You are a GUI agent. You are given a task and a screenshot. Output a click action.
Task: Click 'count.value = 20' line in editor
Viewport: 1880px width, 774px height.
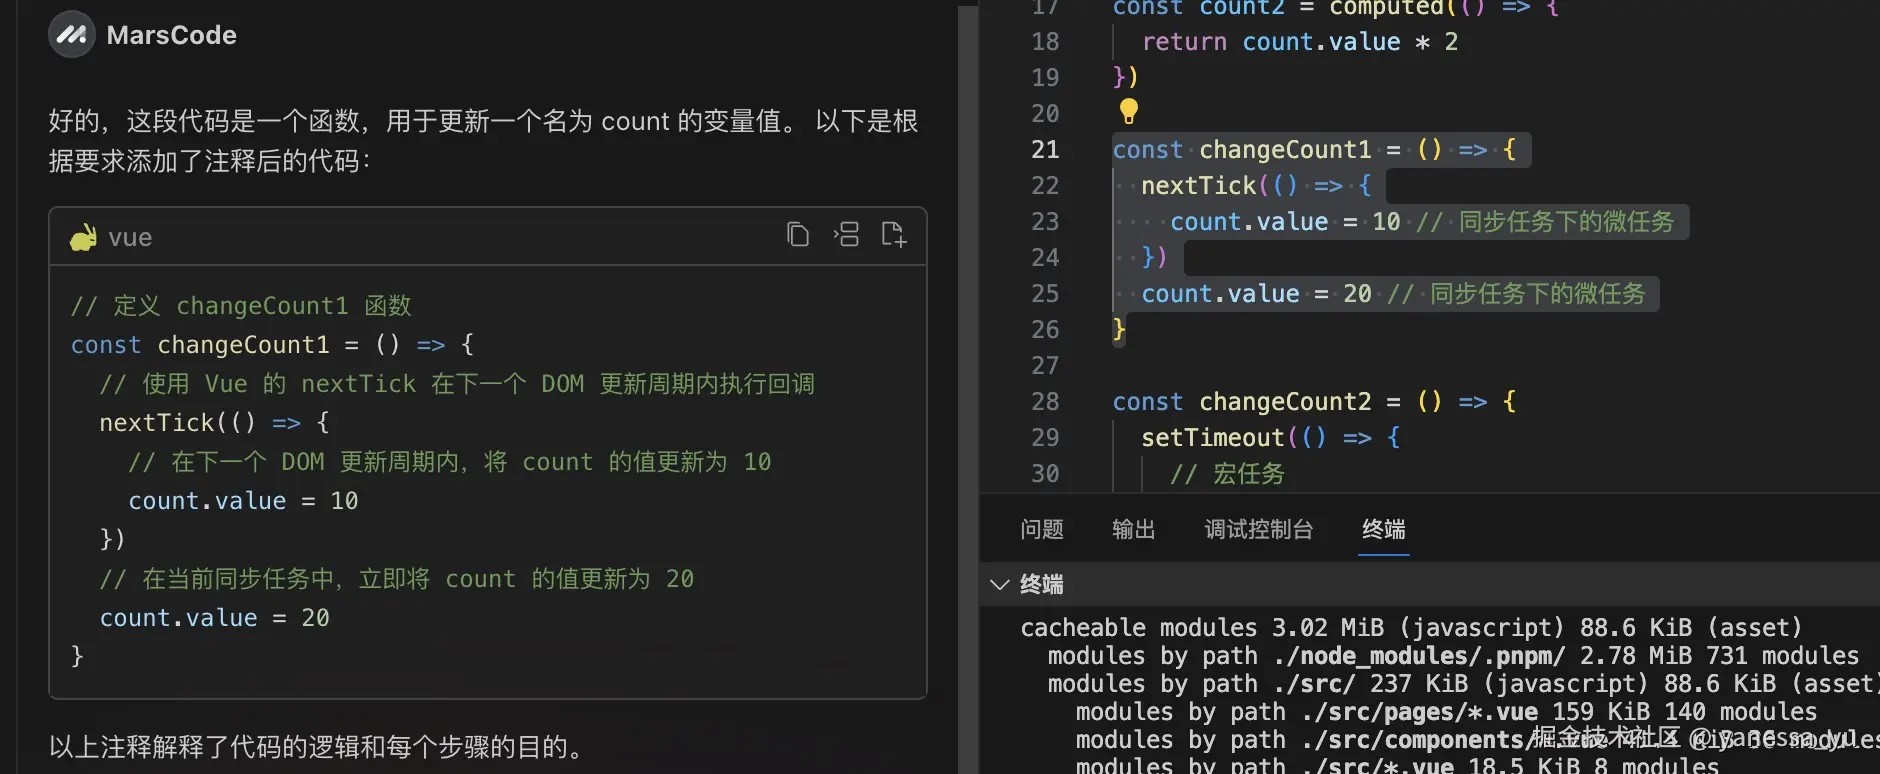coord(1393,294)
